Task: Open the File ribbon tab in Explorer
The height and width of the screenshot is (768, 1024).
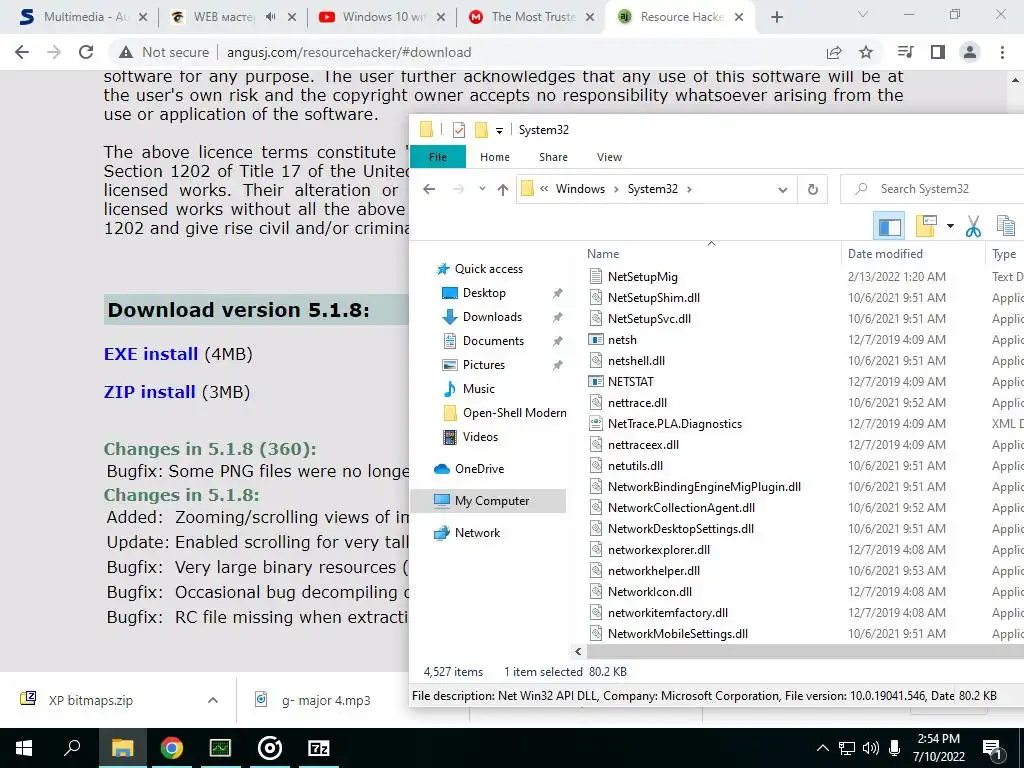Action: click(438, 157)
